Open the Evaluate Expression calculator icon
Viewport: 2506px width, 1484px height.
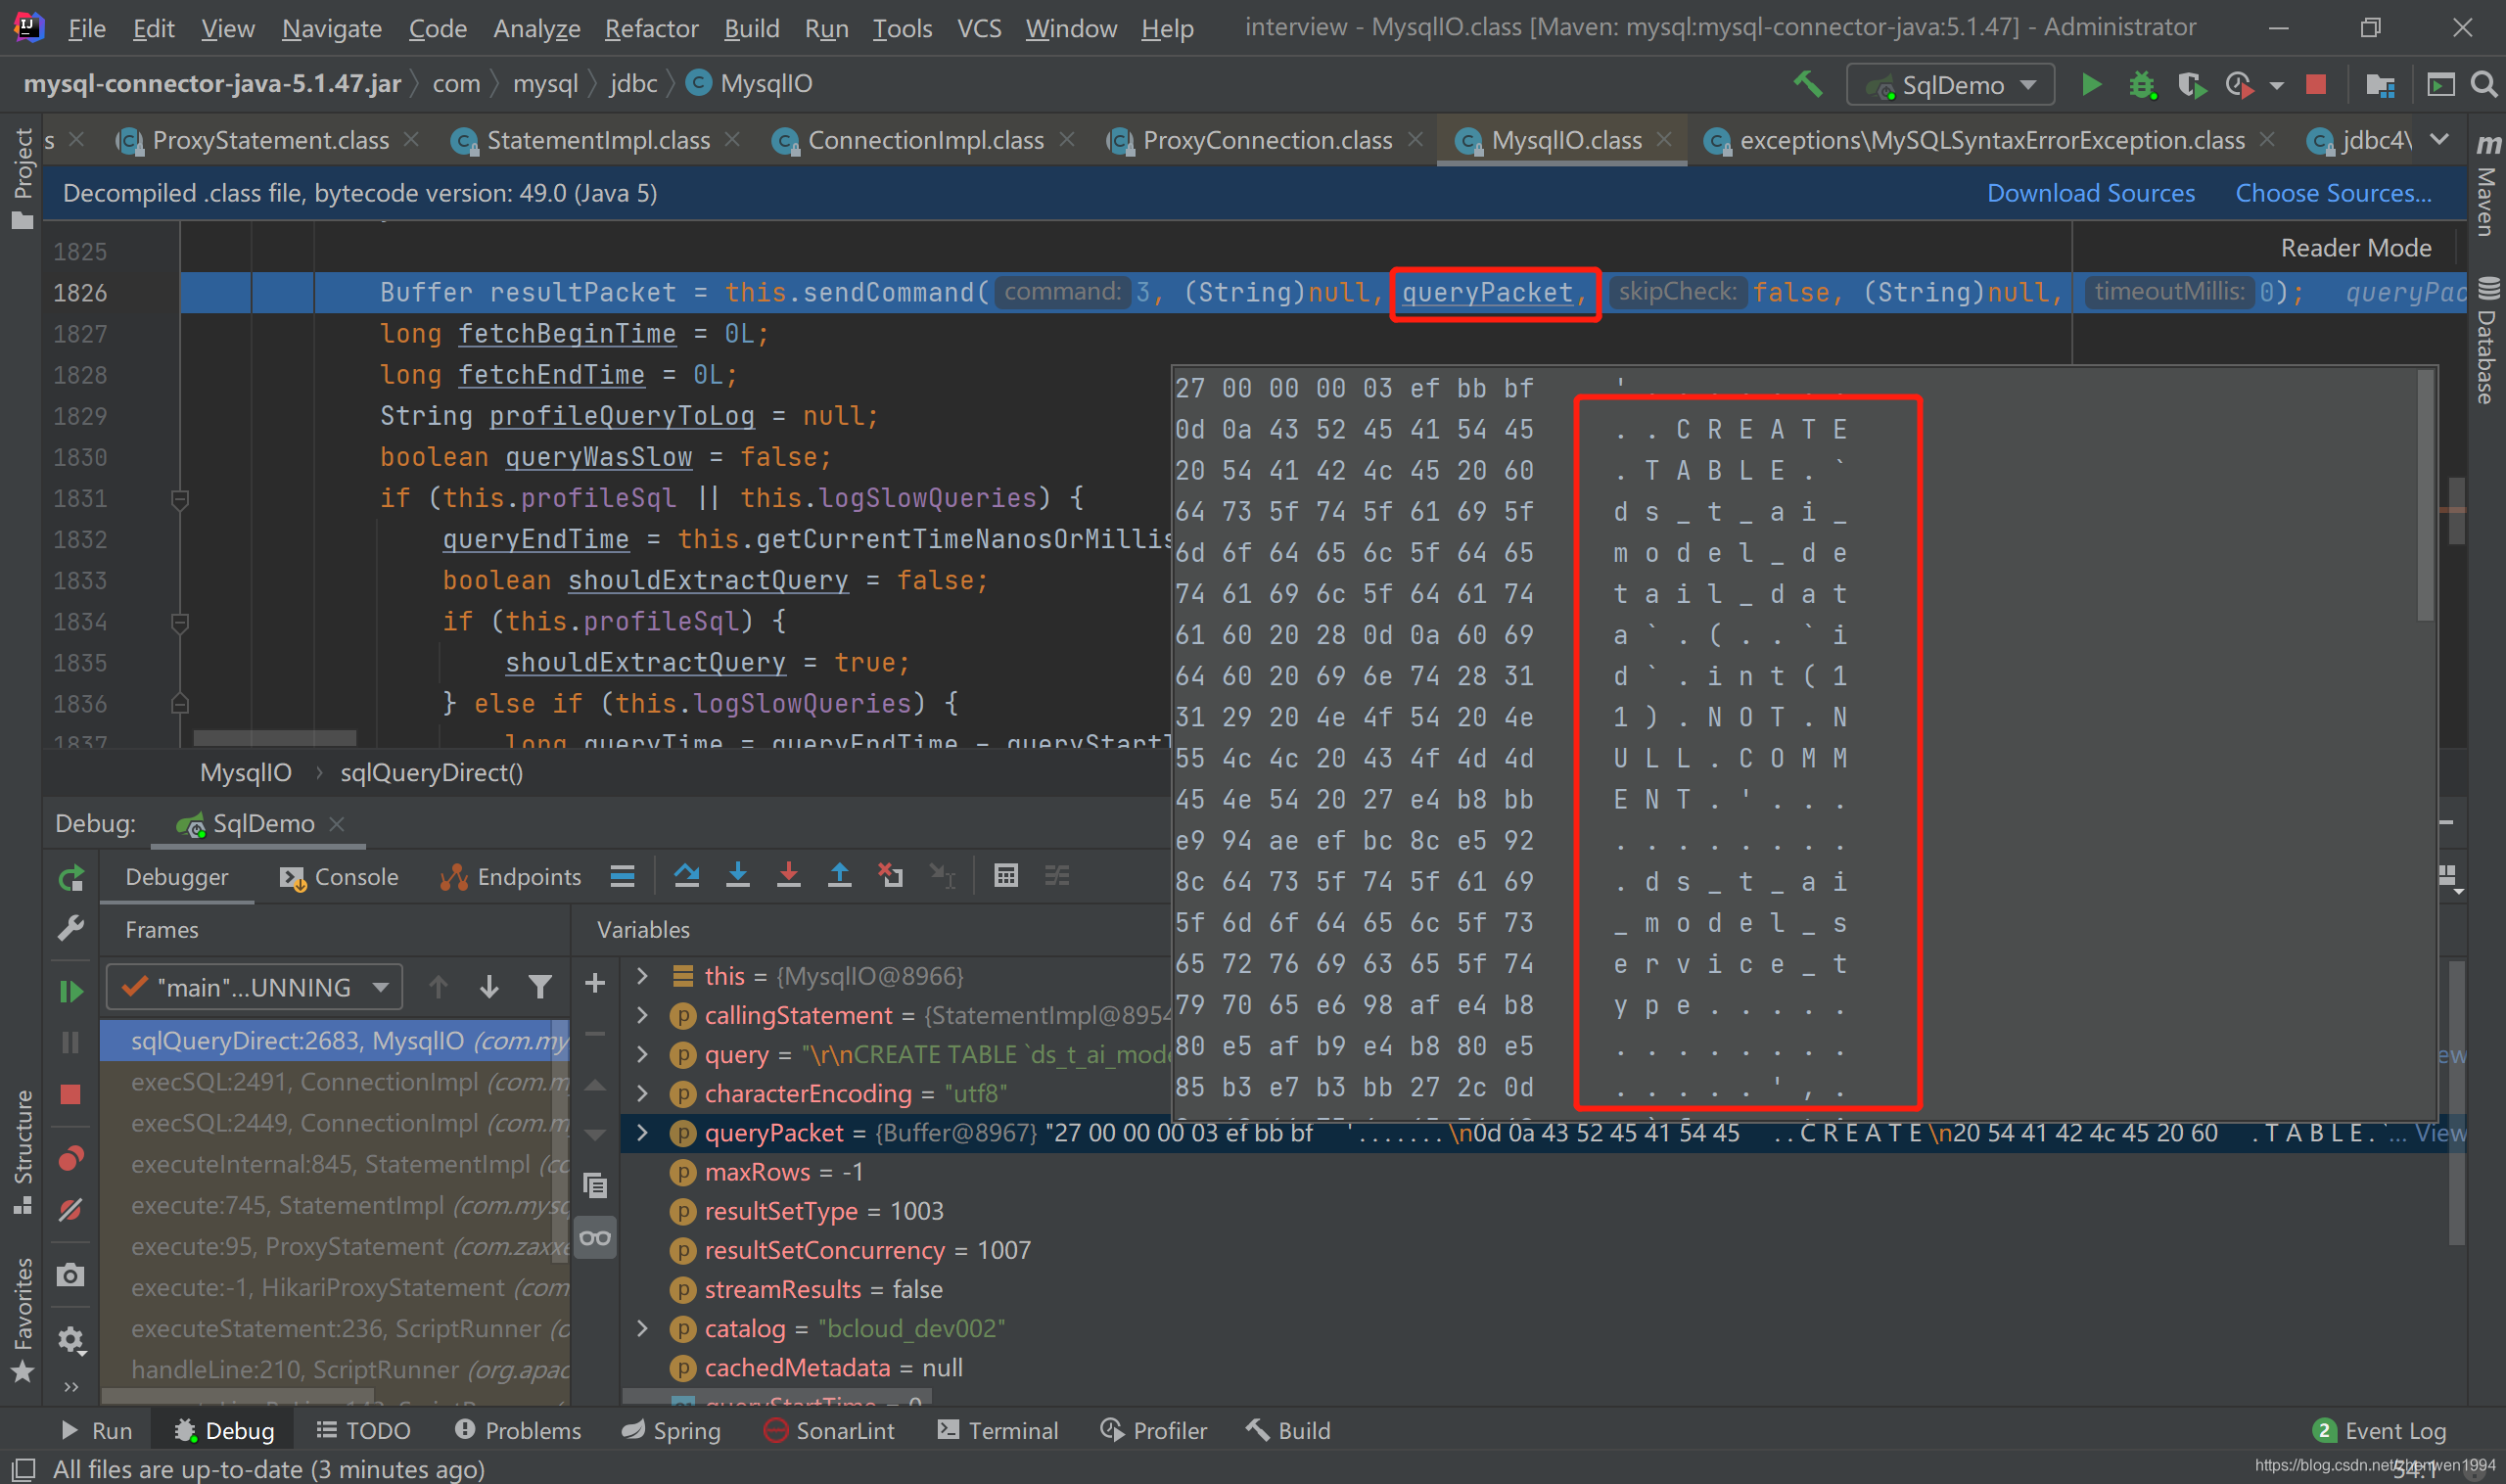[x=1006, y=876]
